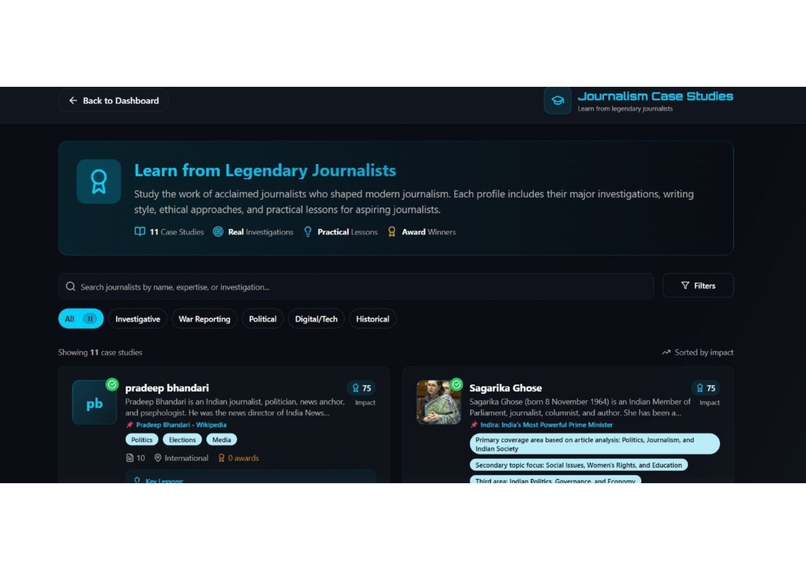Click the book icon beside 11 Case Studies
The image size is (806, 570).
140,232
